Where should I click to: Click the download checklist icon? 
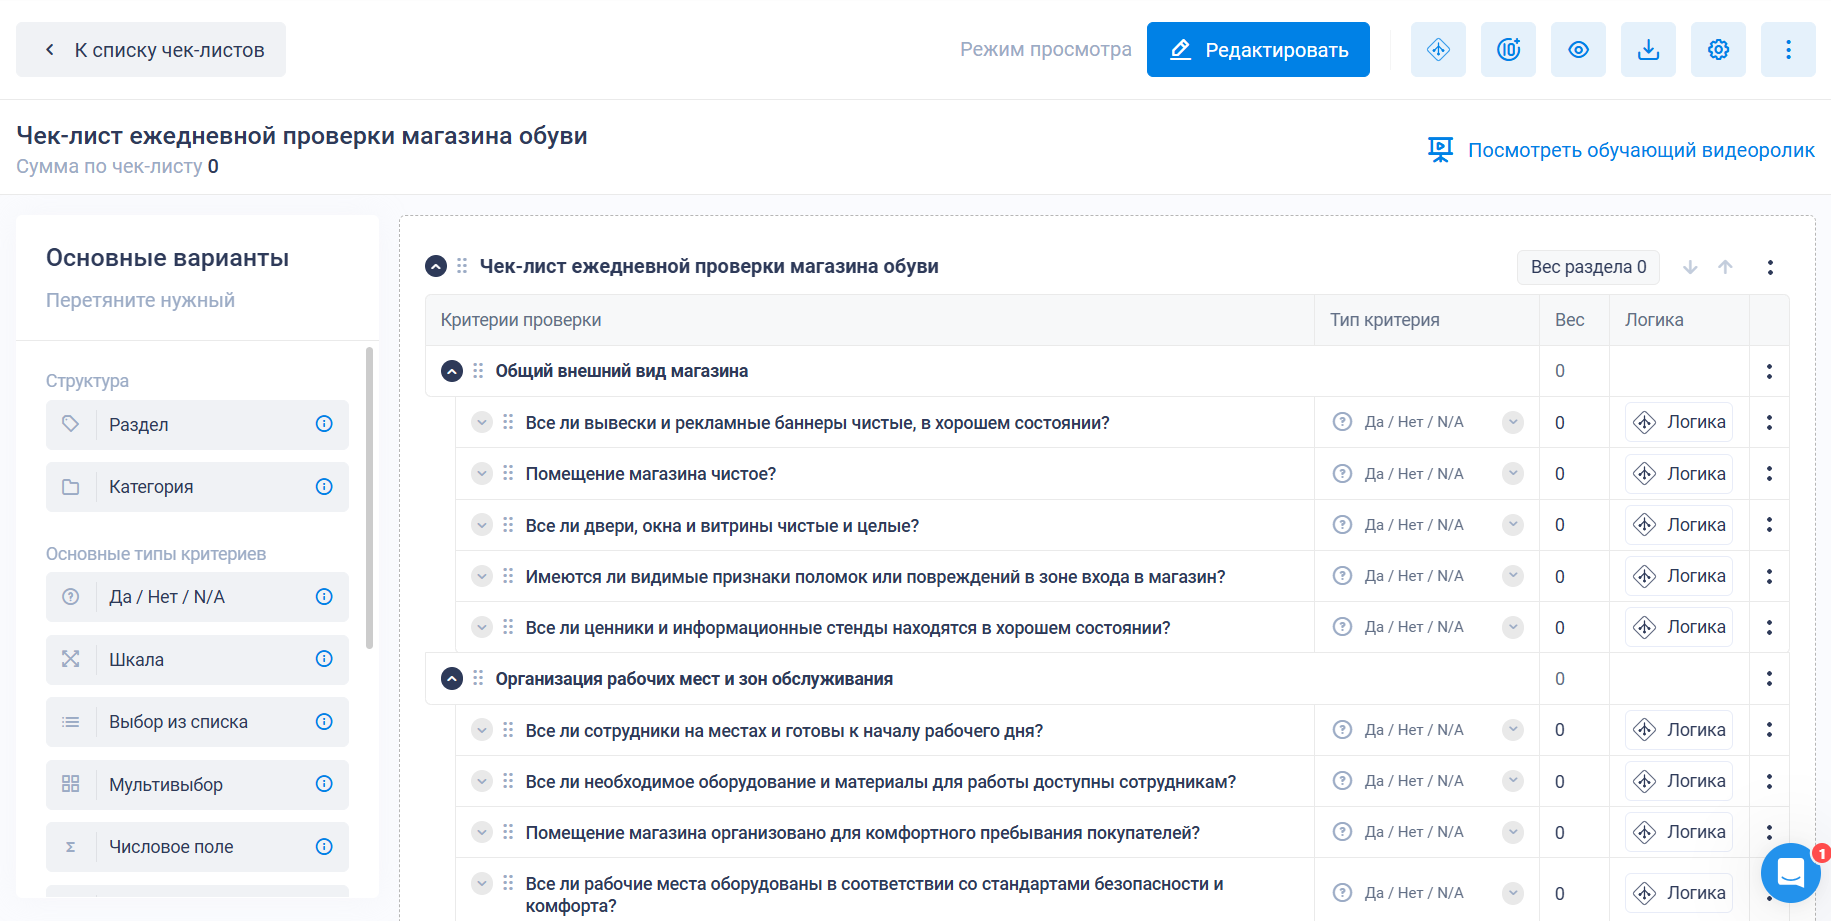tap(1648, 48)
